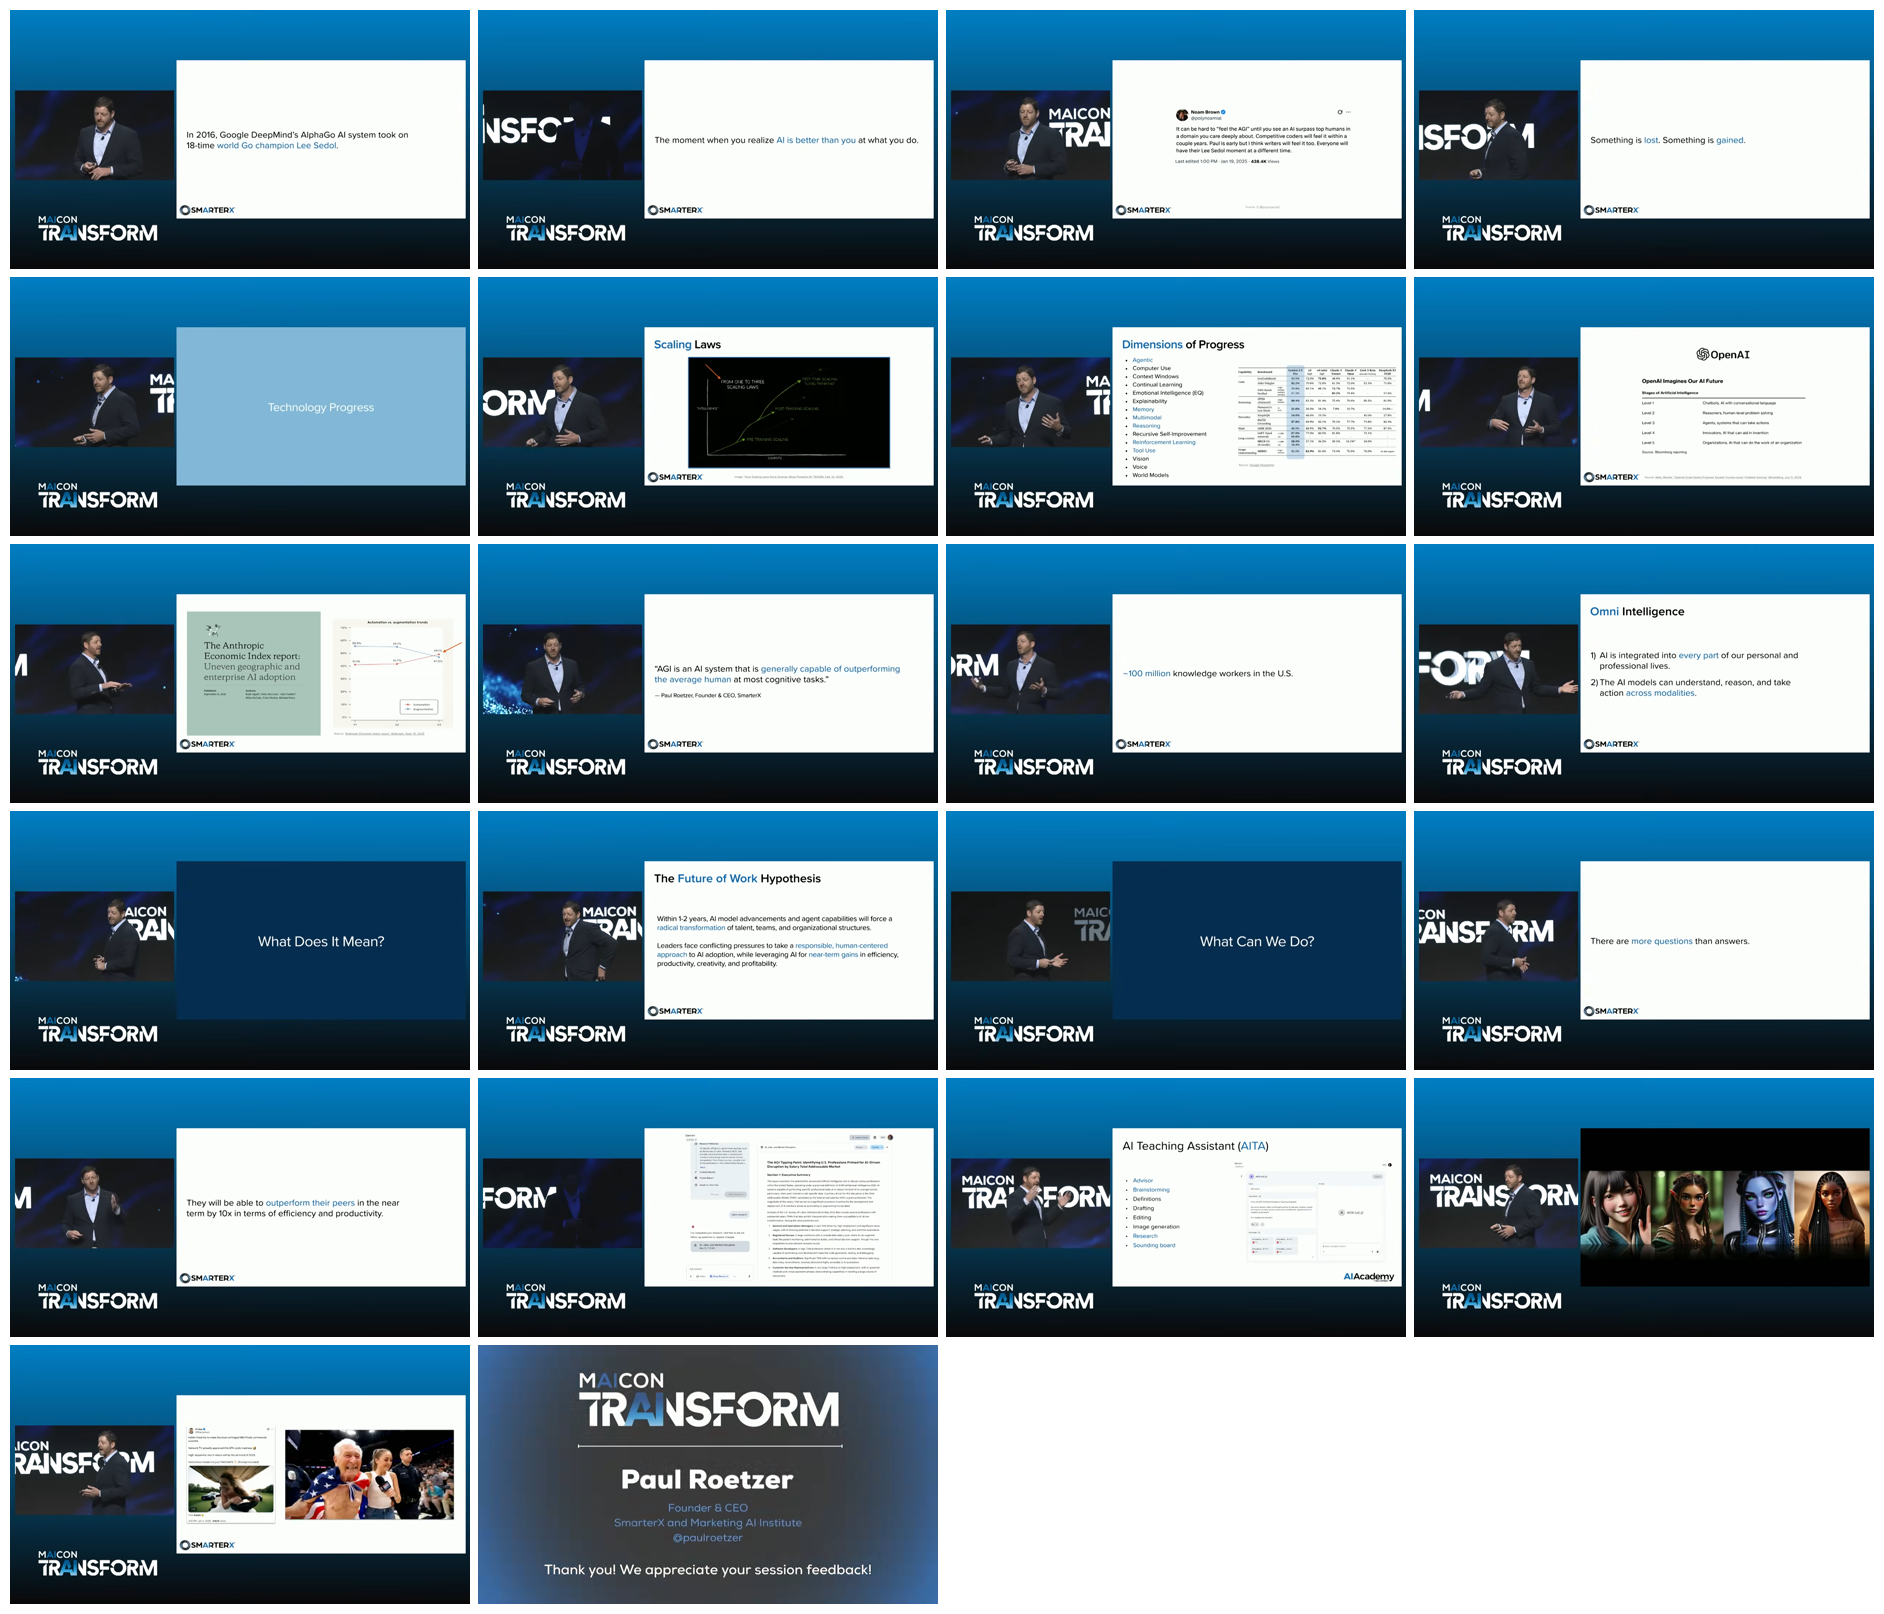Select the AGI definition quote thumbnail
This screenshot has height=1614, width=1884.
point(708,673)
